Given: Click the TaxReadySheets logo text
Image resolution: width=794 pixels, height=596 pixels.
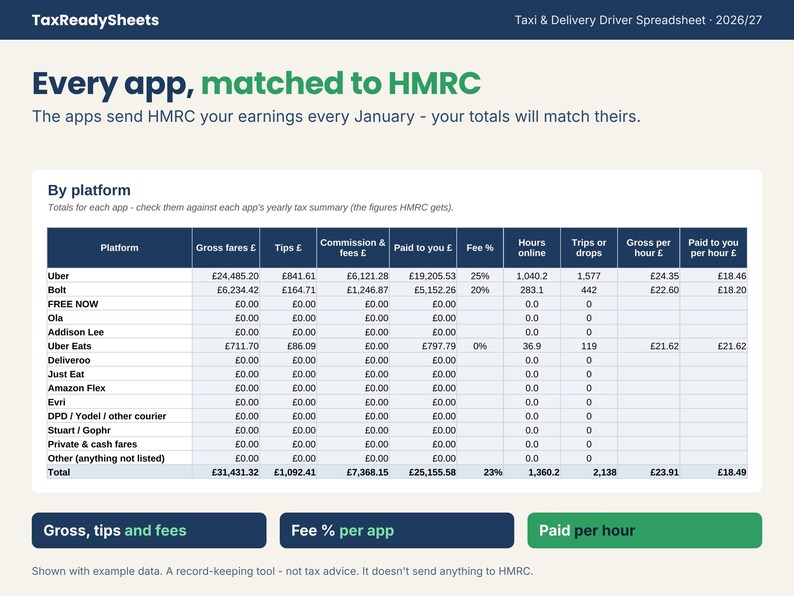Looking at the screenshot, I should click(x=95, y=20).
